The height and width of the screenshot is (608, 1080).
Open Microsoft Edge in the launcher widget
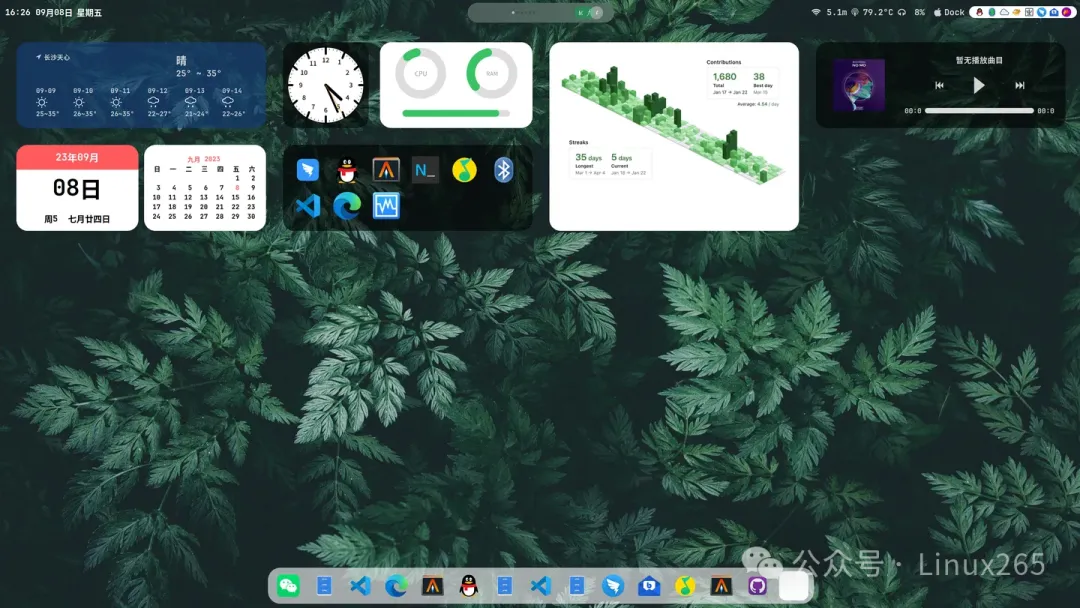click(x=347, y=206)
